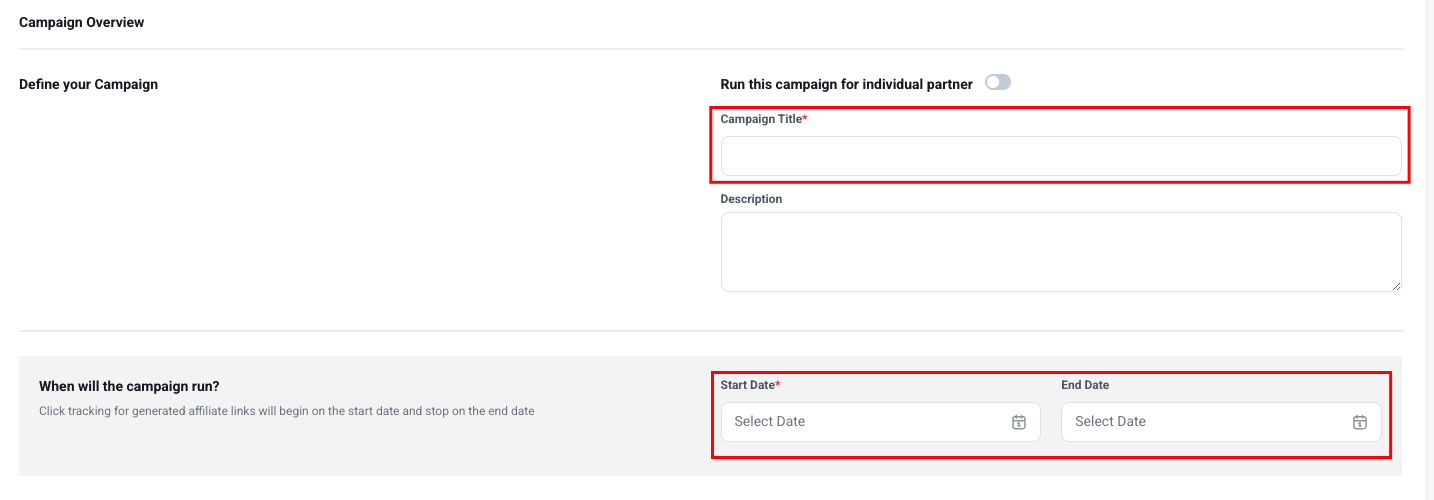Click the Campaign Title input field
This screenshot has height=500, width=1434.
[1060, 156]
